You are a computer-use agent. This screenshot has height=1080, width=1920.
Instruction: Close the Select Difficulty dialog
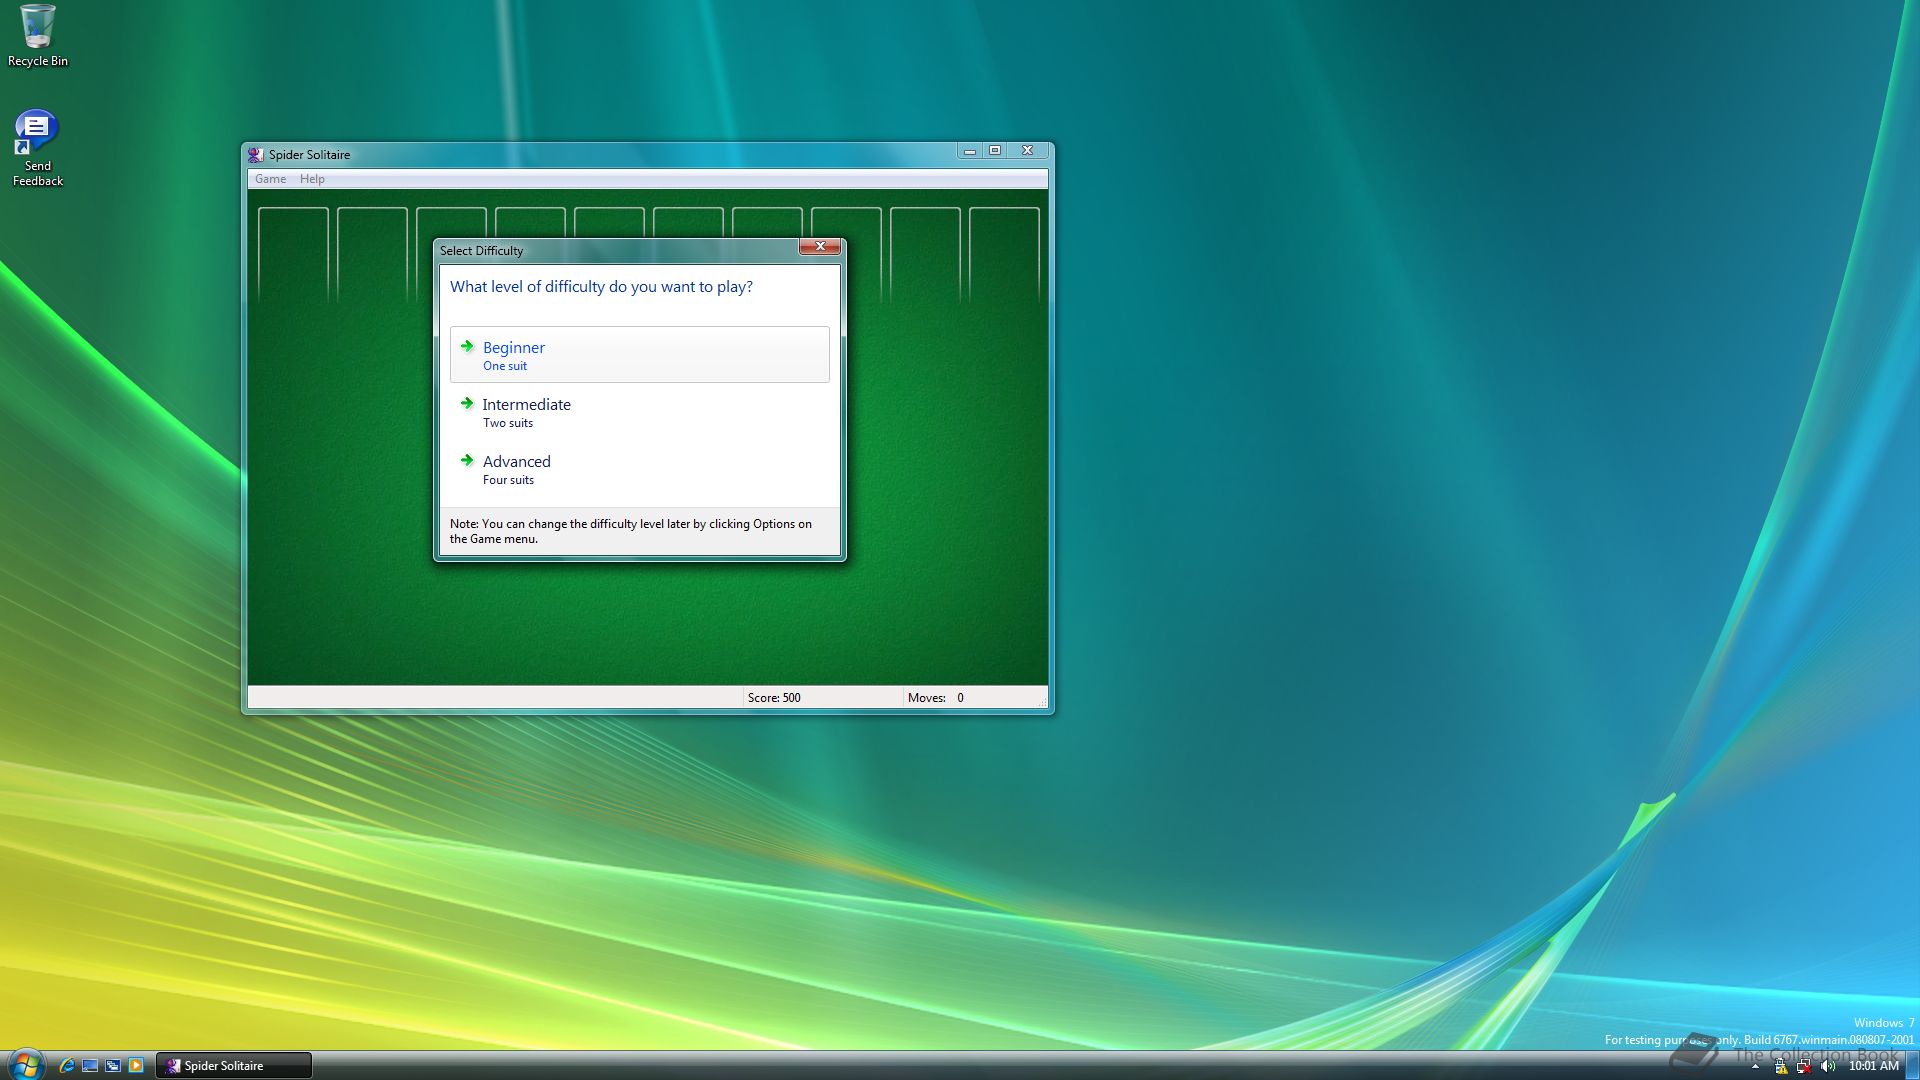820,247
